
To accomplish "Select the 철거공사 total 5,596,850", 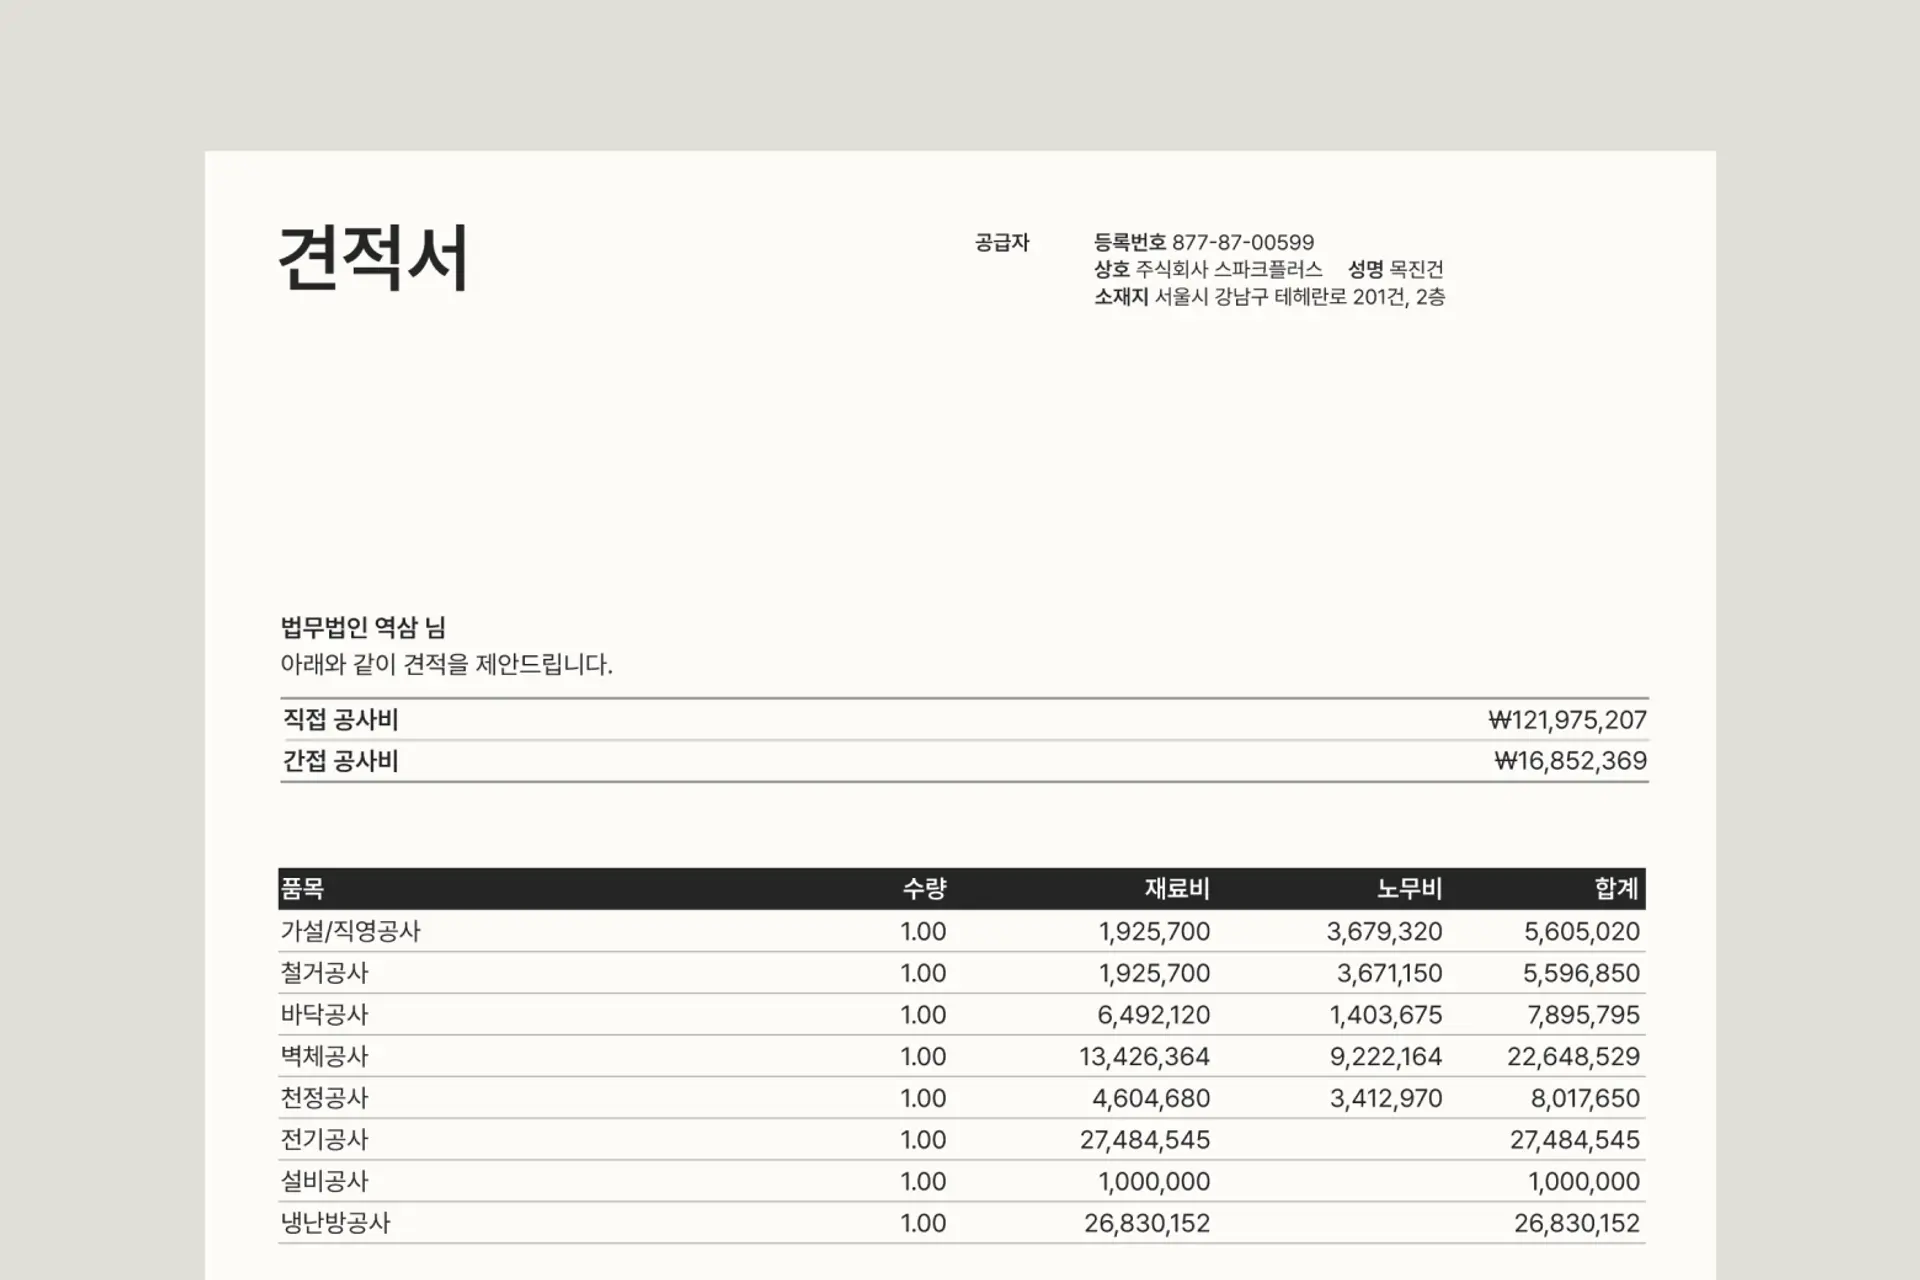I will pyautogui.click(x=1581, y=973).
